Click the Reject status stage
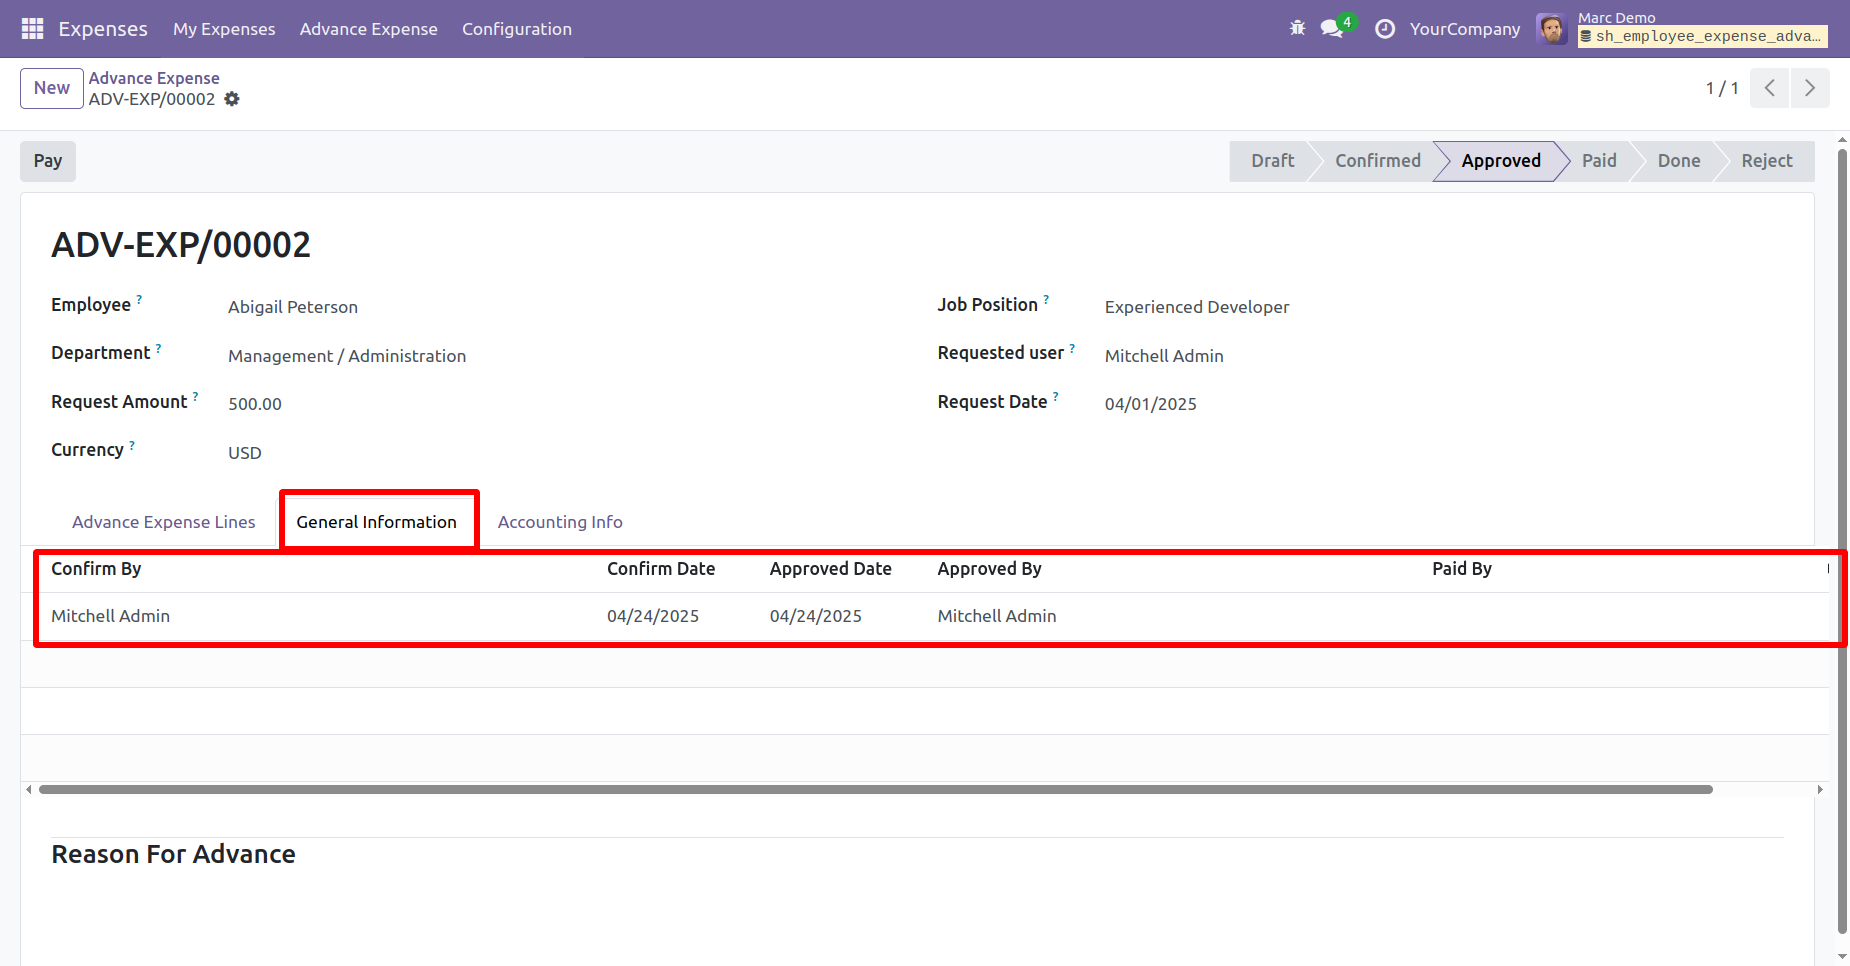This screenshot has height=966, width=1850. (1766, 161)
